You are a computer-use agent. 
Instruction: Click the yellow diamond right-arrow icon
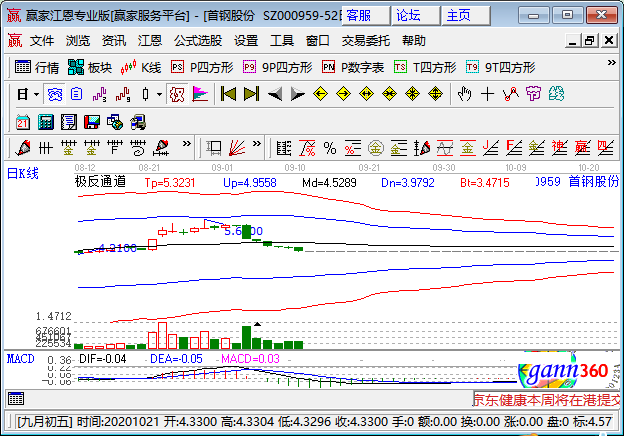343,94
